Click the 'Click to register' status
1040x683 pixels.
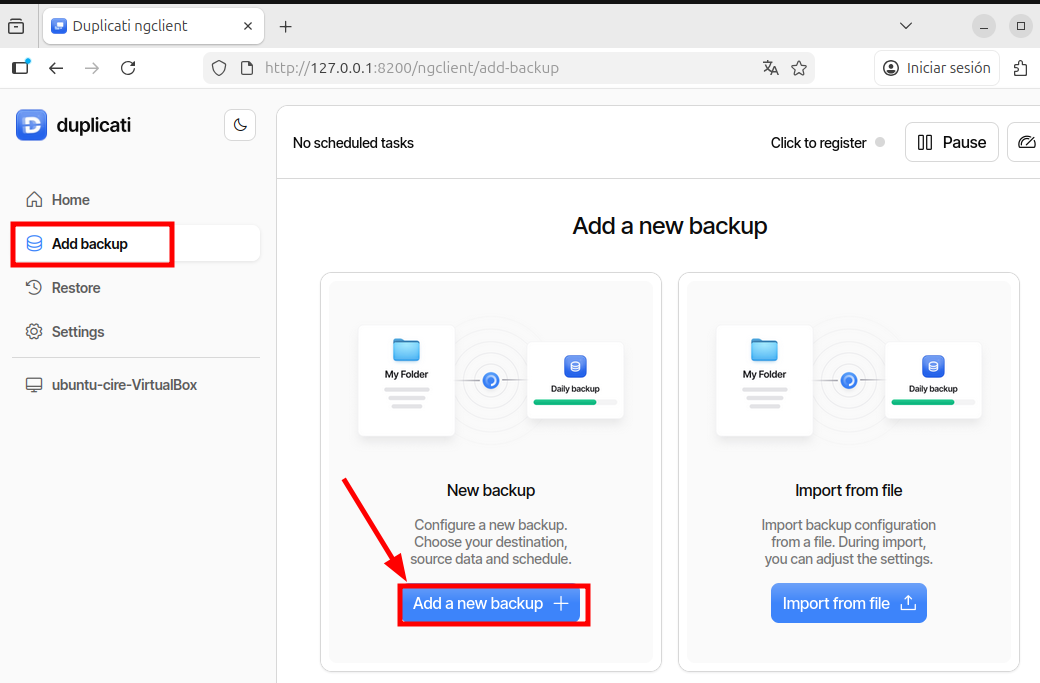818,143
